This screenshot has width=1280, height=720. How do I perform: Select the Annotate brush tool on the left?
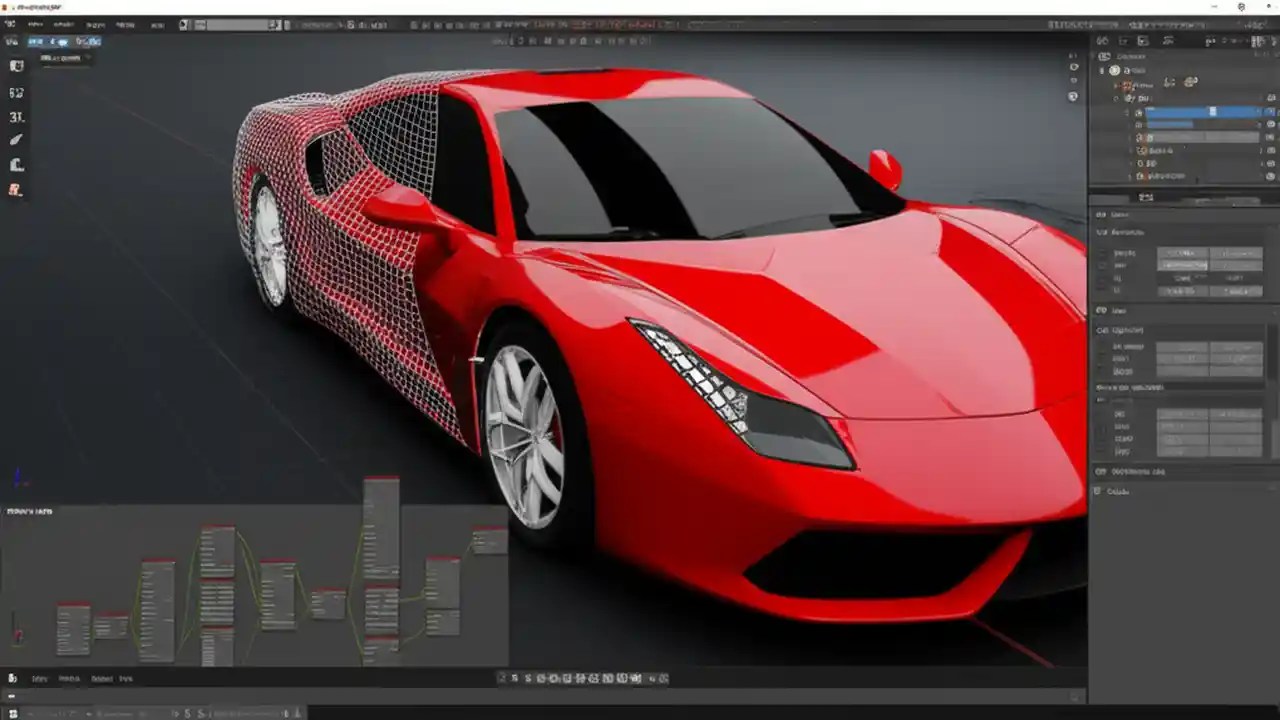[x=16, y=140]
